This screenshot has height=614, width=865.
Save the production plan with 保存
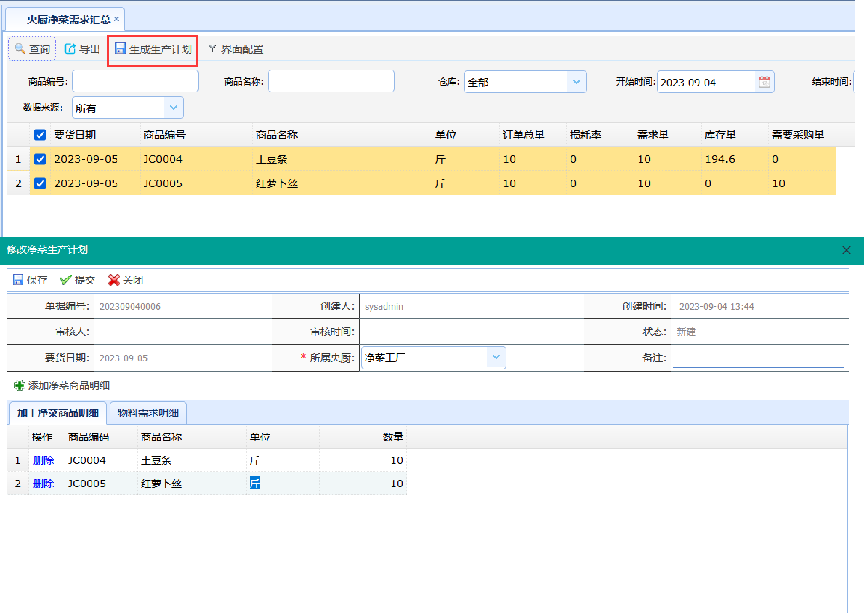pyautogui.click(x=30, y=280)
